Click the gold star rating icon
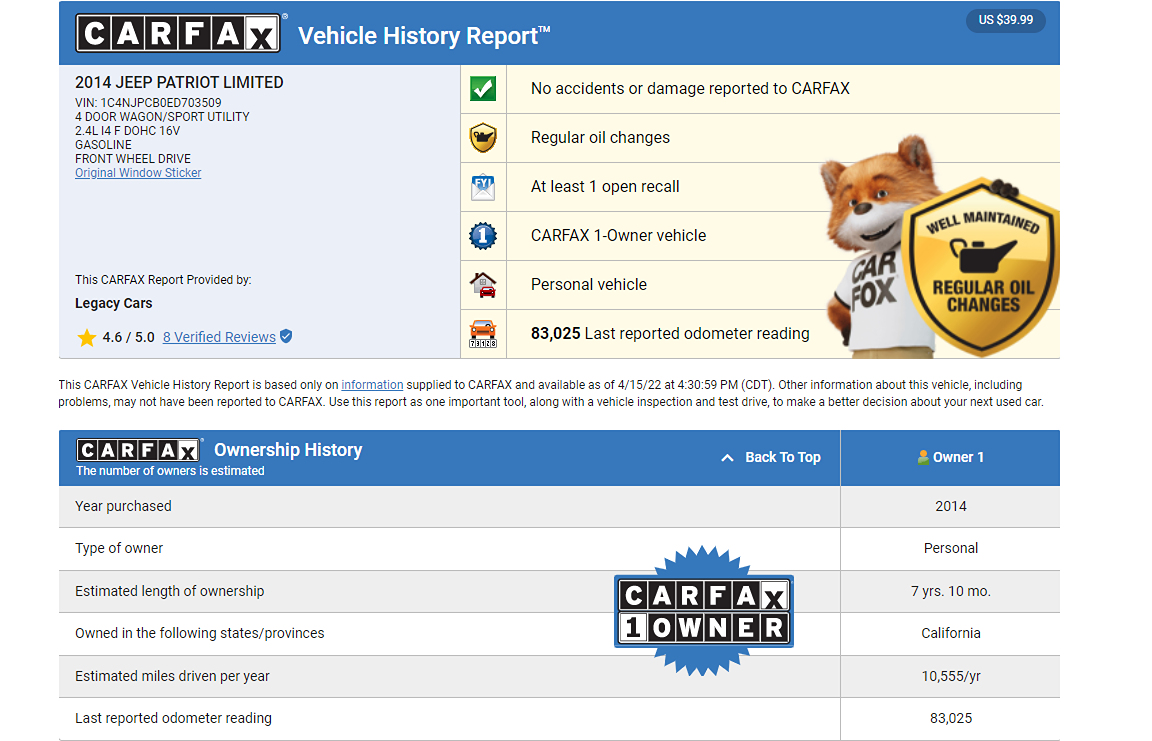Viewport: 1152px width, 741px height. [87, 337]
